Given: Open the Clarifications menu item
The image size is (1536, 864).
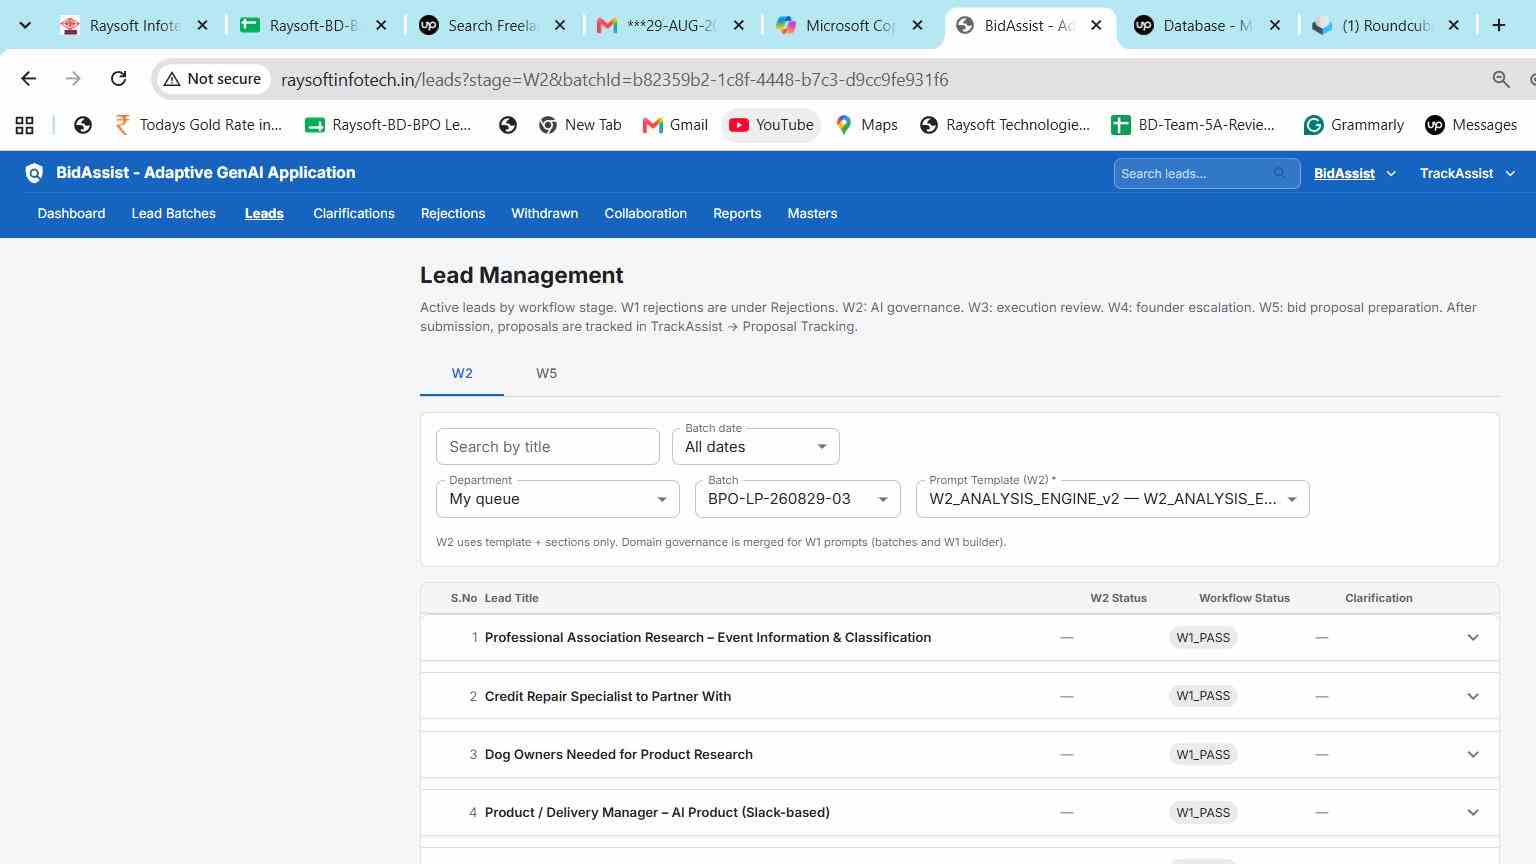Looking at the screenshot, I should coord(354,213).
